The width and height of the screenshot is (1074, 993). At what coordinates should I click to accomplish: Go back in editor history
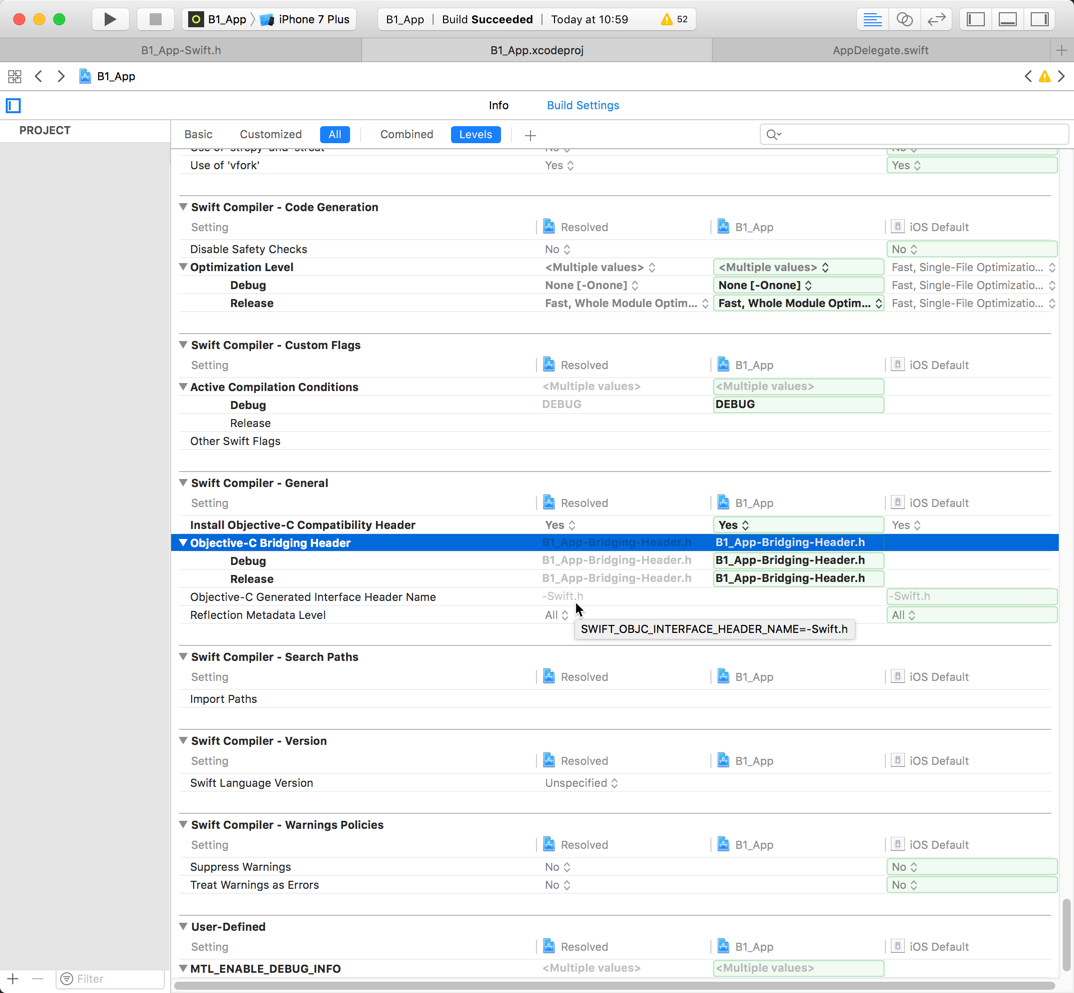click(x=38, y=76)
